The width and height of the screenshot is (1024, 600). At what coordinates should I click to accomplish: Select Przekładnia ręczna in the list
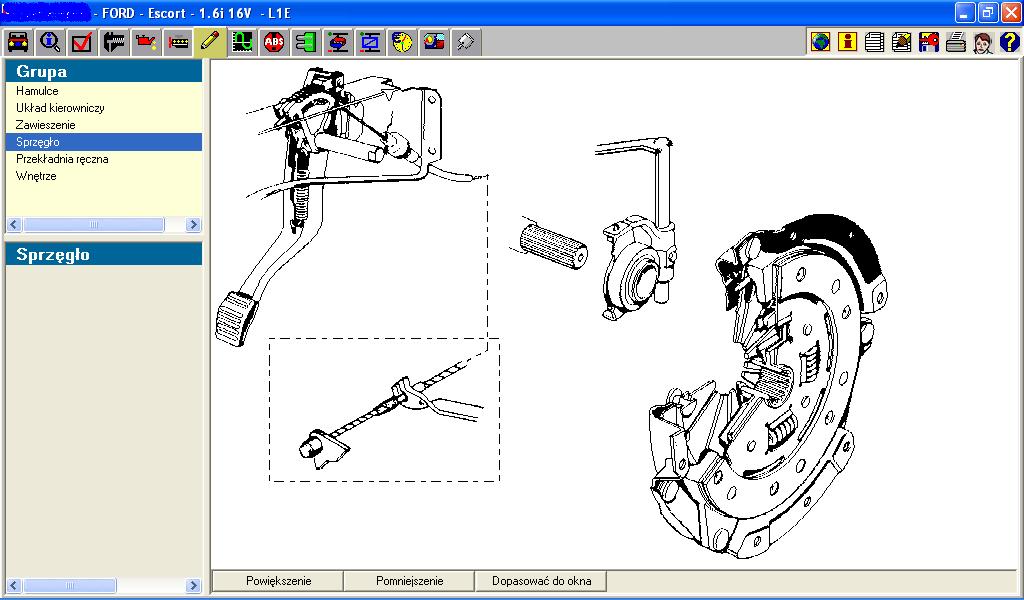tap(62, 159)
